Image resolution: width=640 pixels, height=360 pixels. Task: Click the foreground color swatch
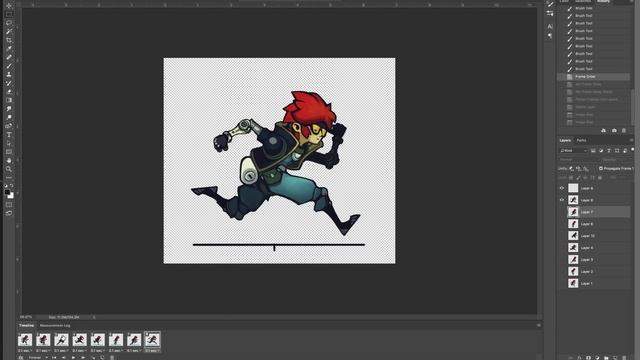tap(7, 193)
